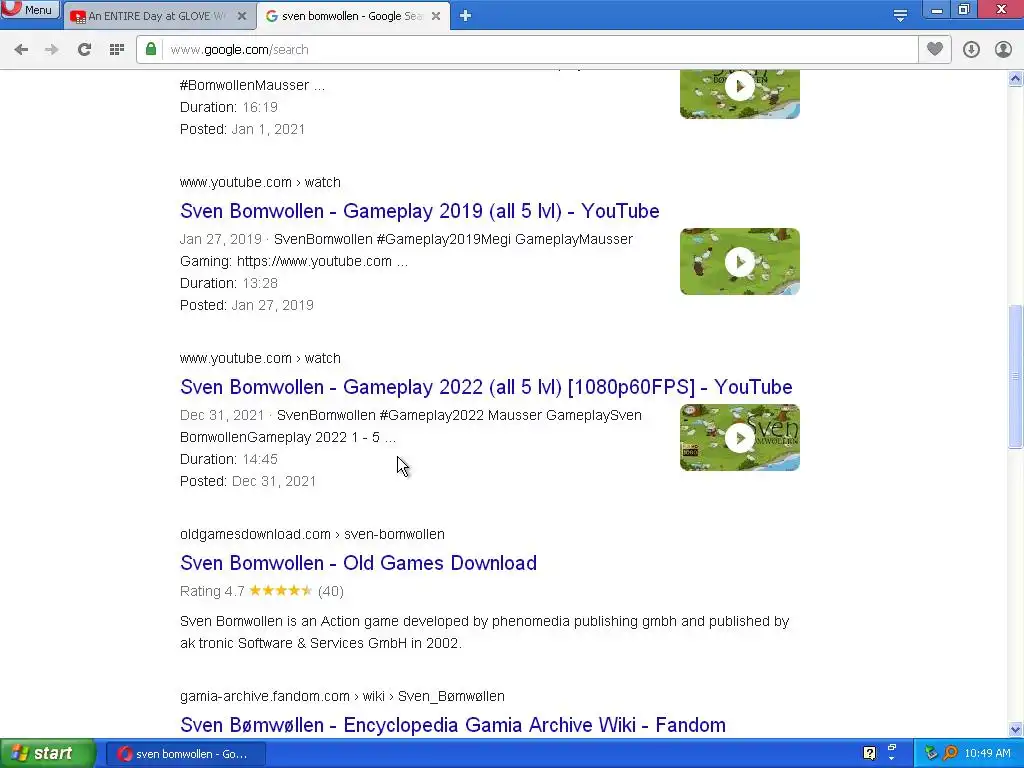This screenshot has width=1024, height=768.
Task: Click the scrollbar down arrow
Action: [x=1016, y=729]
